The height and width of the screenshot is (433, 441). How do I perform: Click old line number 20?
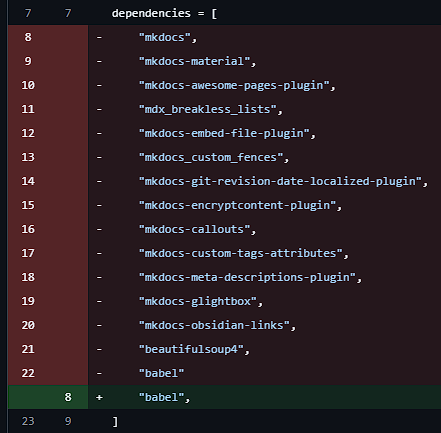(28, 325)
